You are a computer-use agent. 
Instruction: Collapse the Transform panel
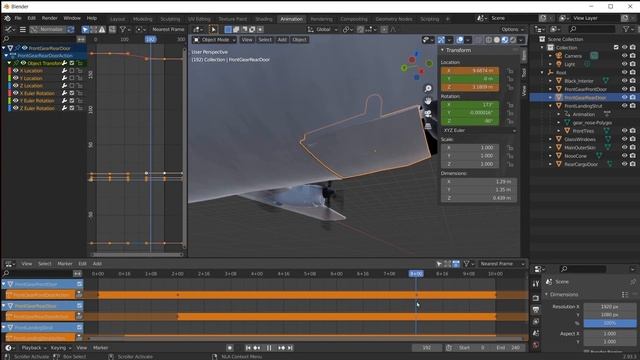(443, 50)
